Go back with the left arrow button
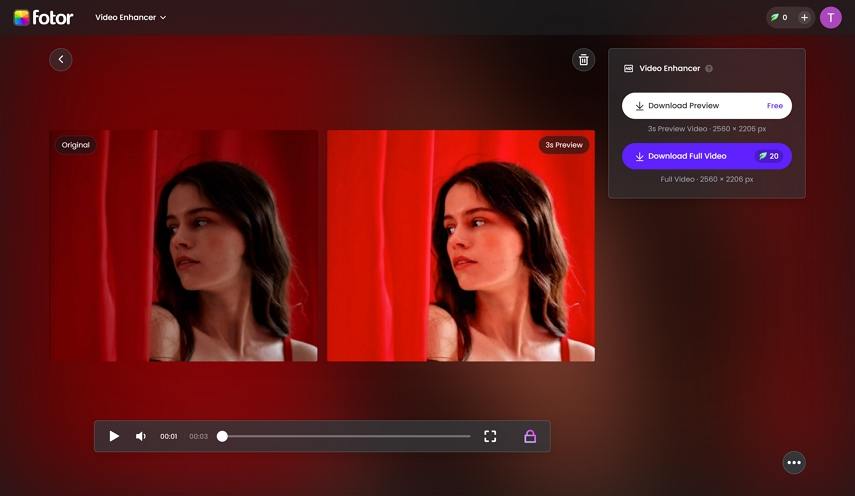Screen dimensions: 855x496 [61, 59]
